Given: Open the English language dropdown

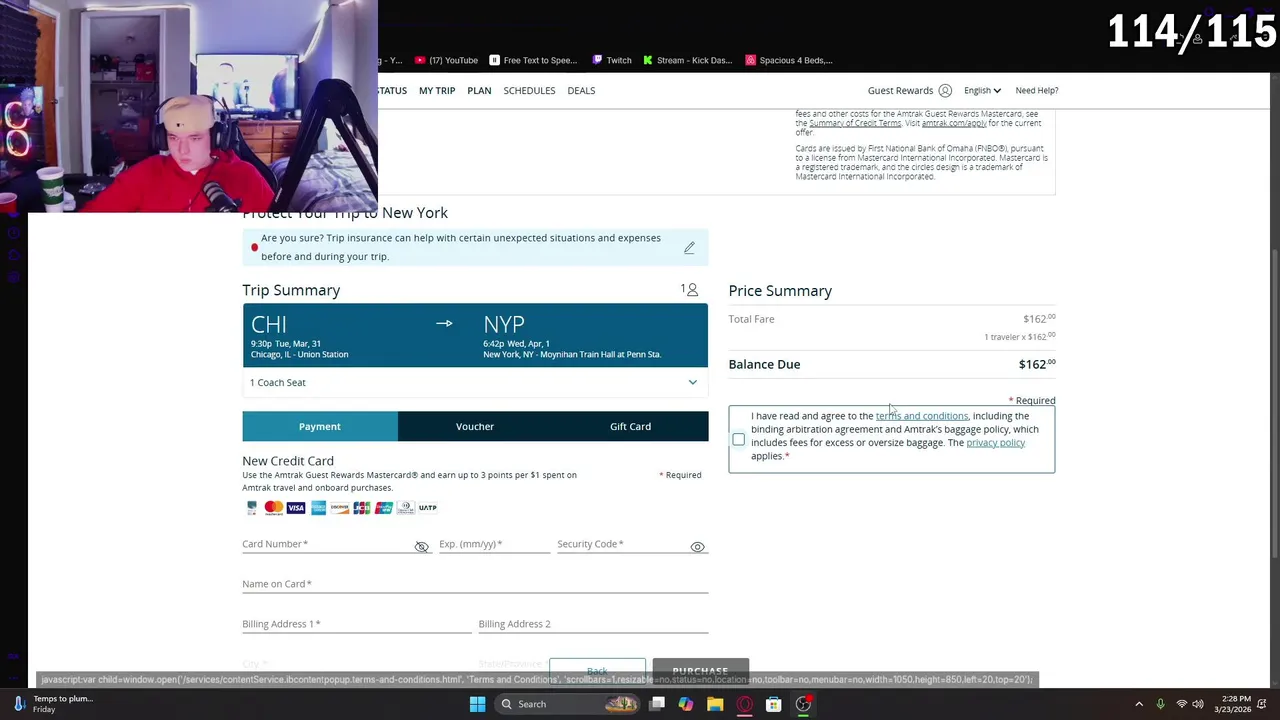Looking at the screenshot, I should tap(982, 90).
